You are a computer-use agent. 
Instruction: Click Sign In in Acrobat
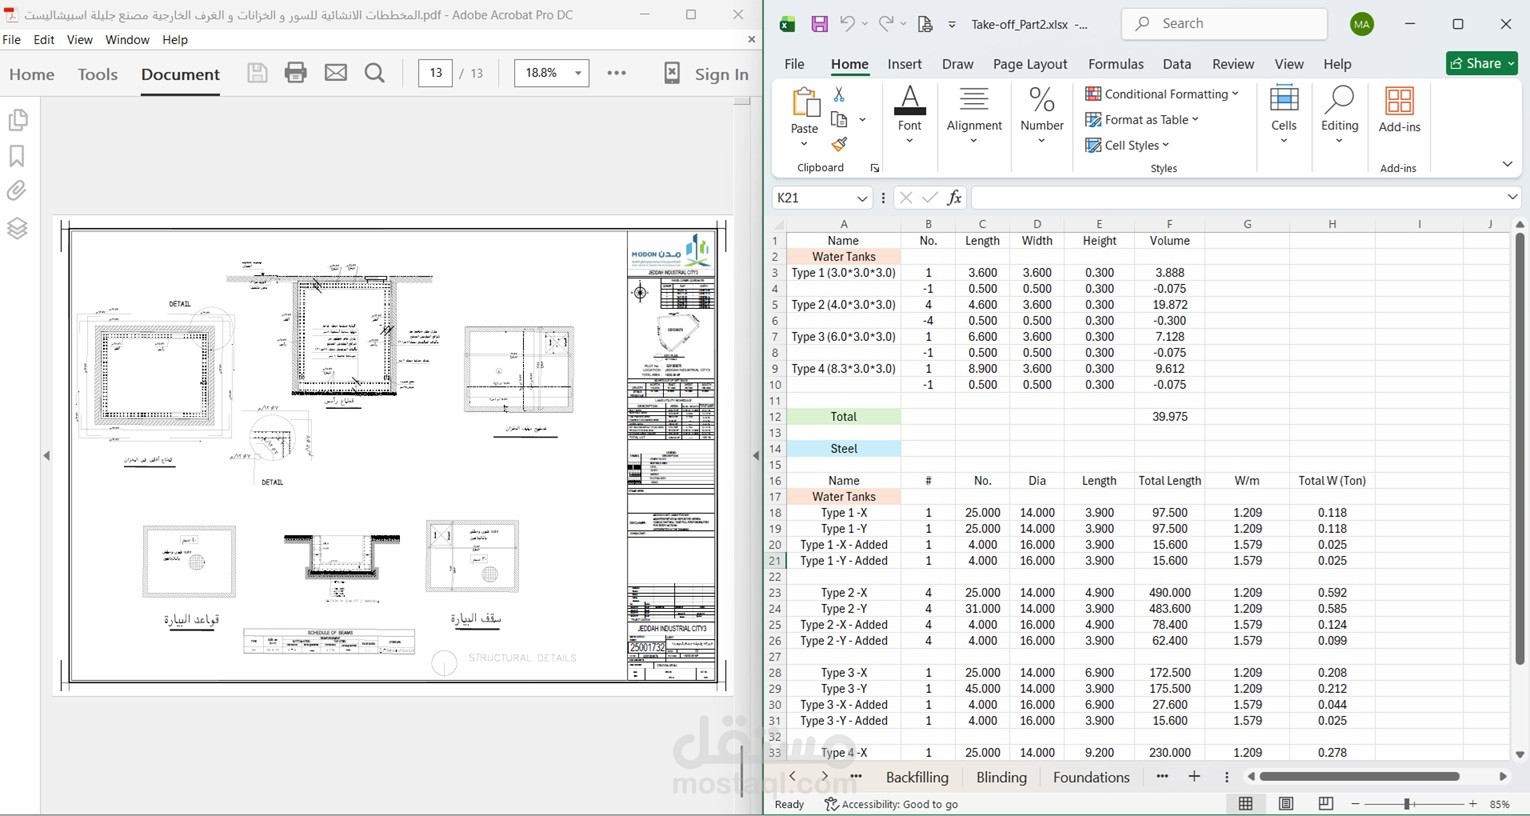tap(722, 74)
